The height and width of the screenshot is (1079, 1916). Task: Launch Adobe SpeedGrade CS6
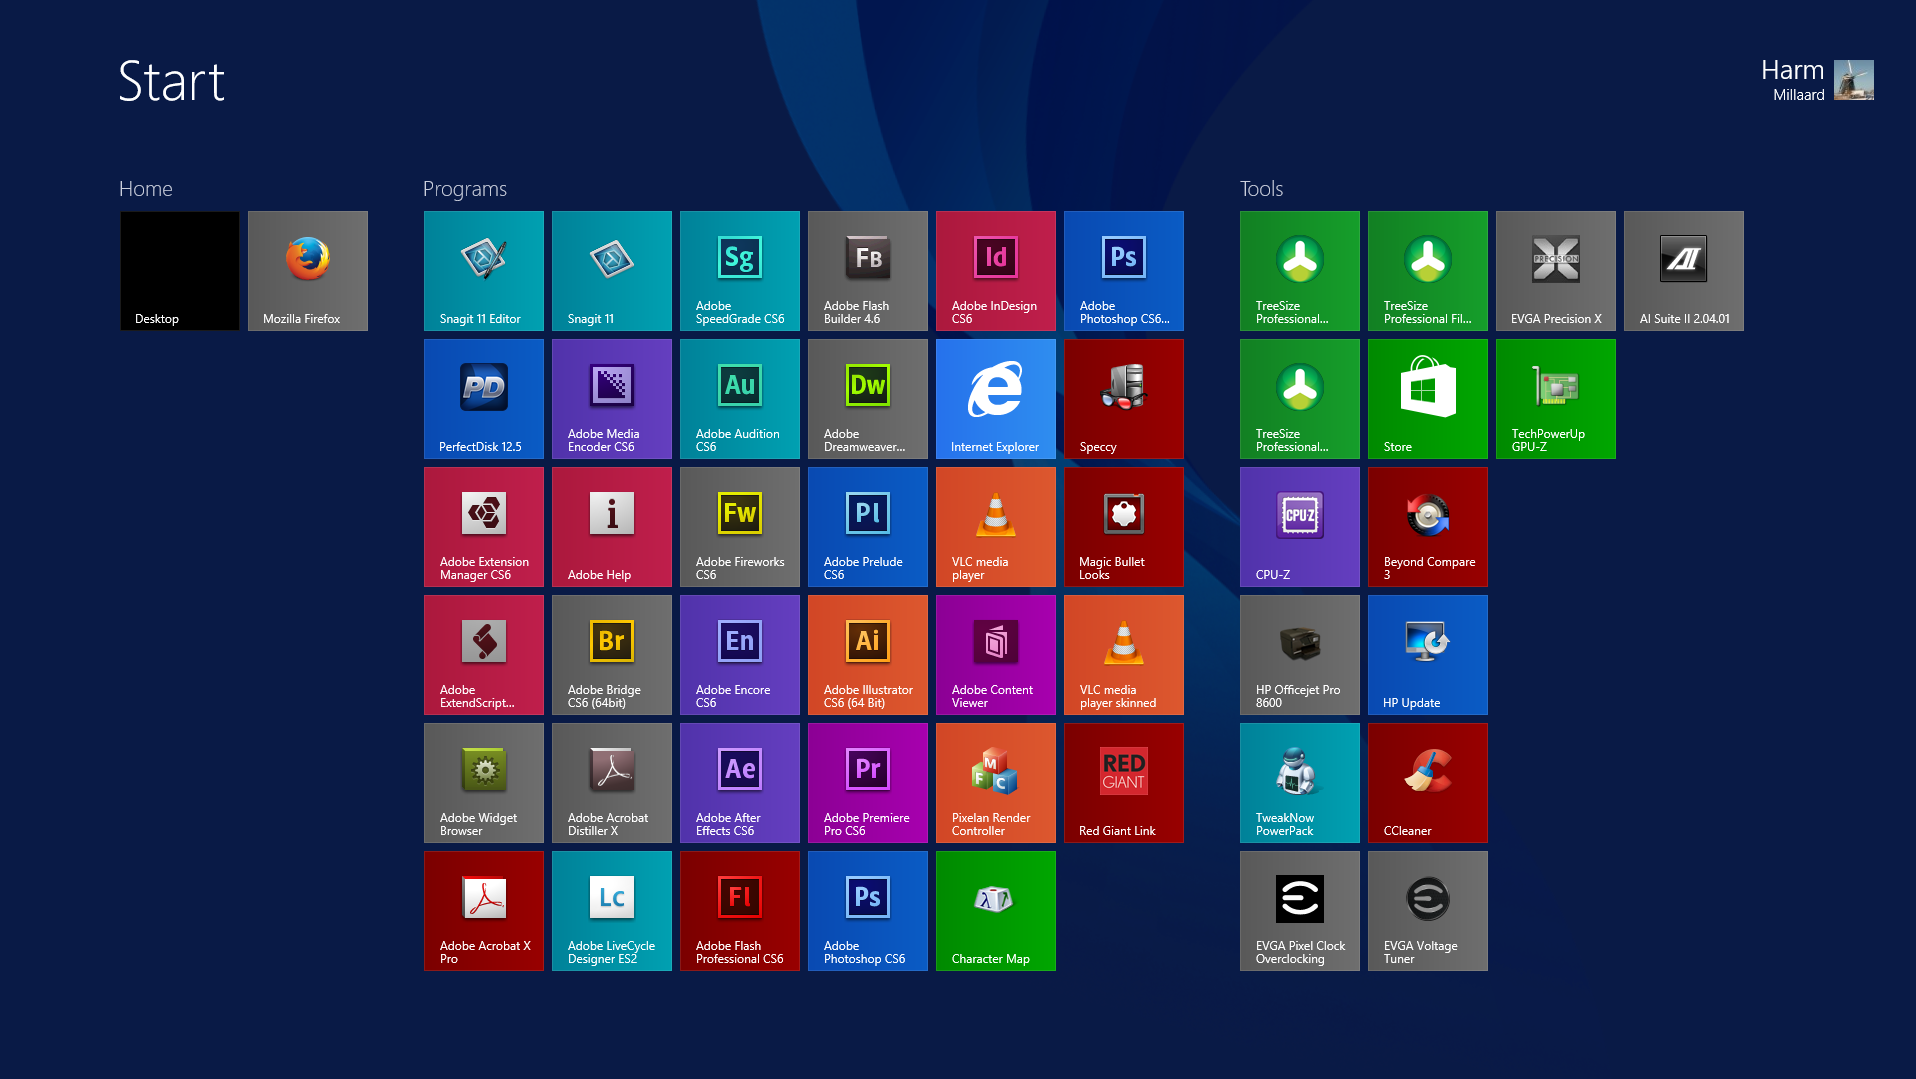pyautogui.click(x=740, y=271)
